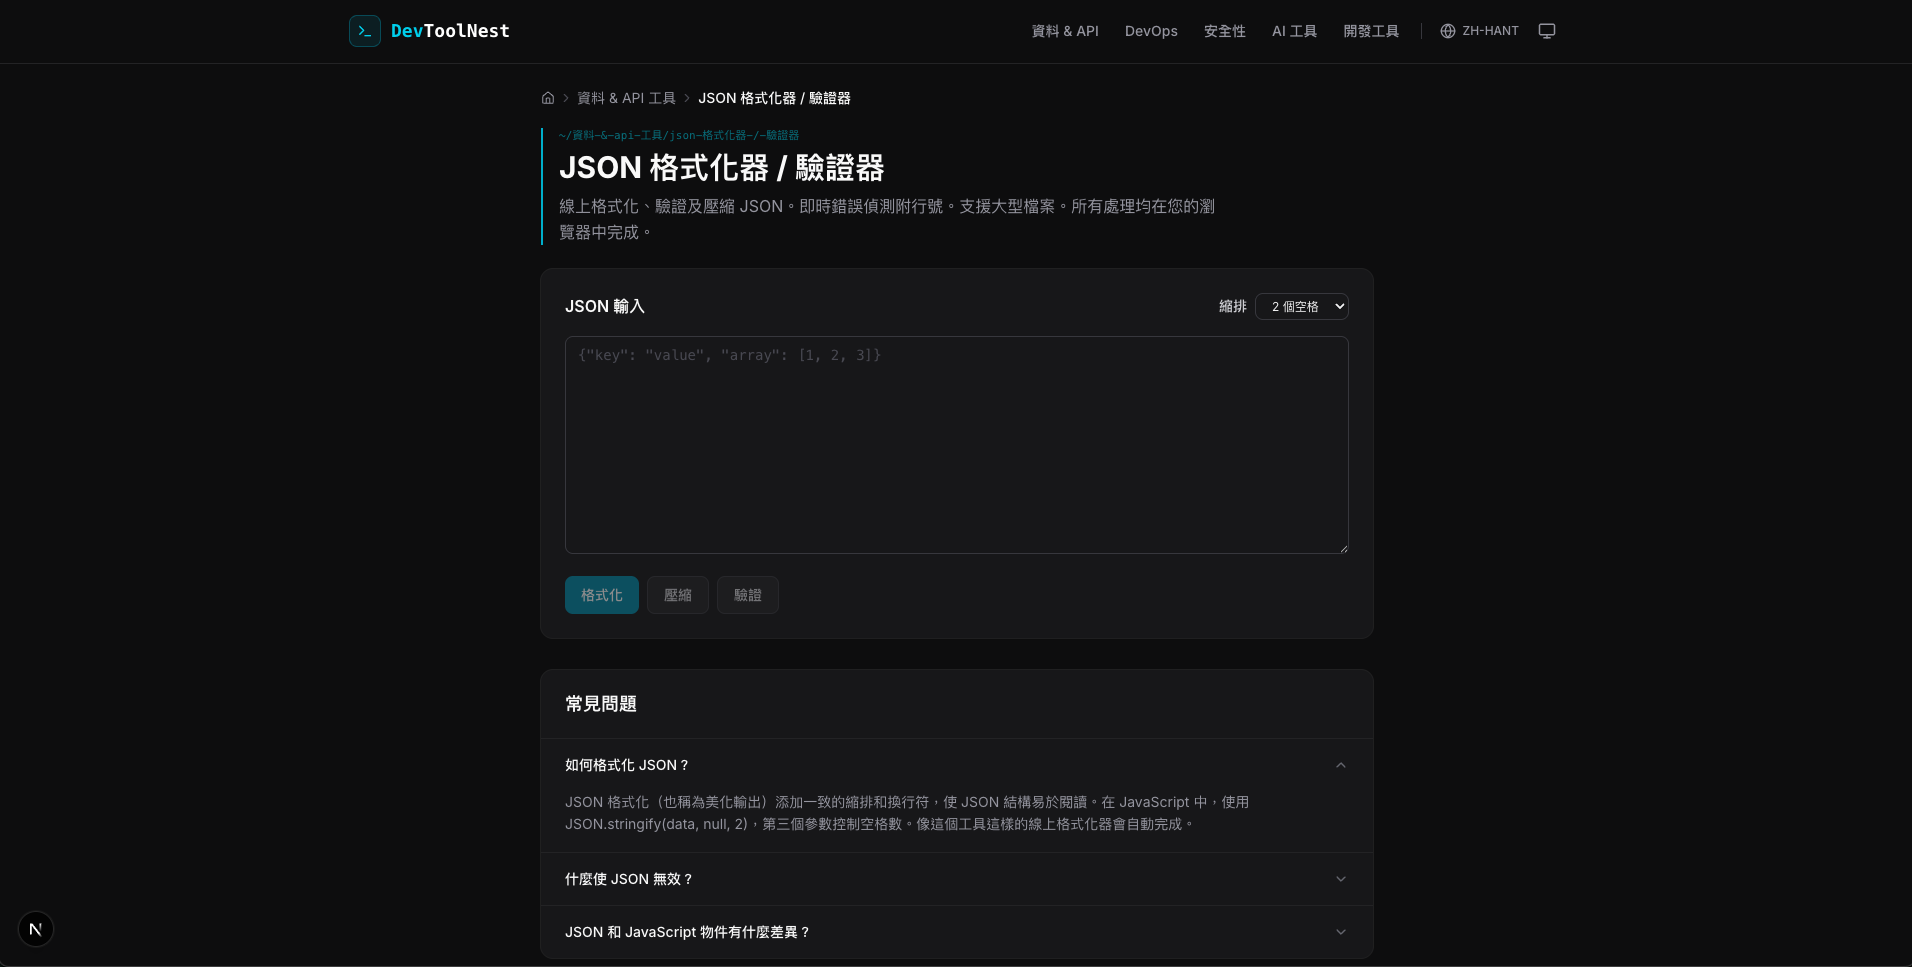This screenshot has height=967, width=1912.
Task: Click the small path ~/資料-&-api-工具 text
Action: point(679,135)
